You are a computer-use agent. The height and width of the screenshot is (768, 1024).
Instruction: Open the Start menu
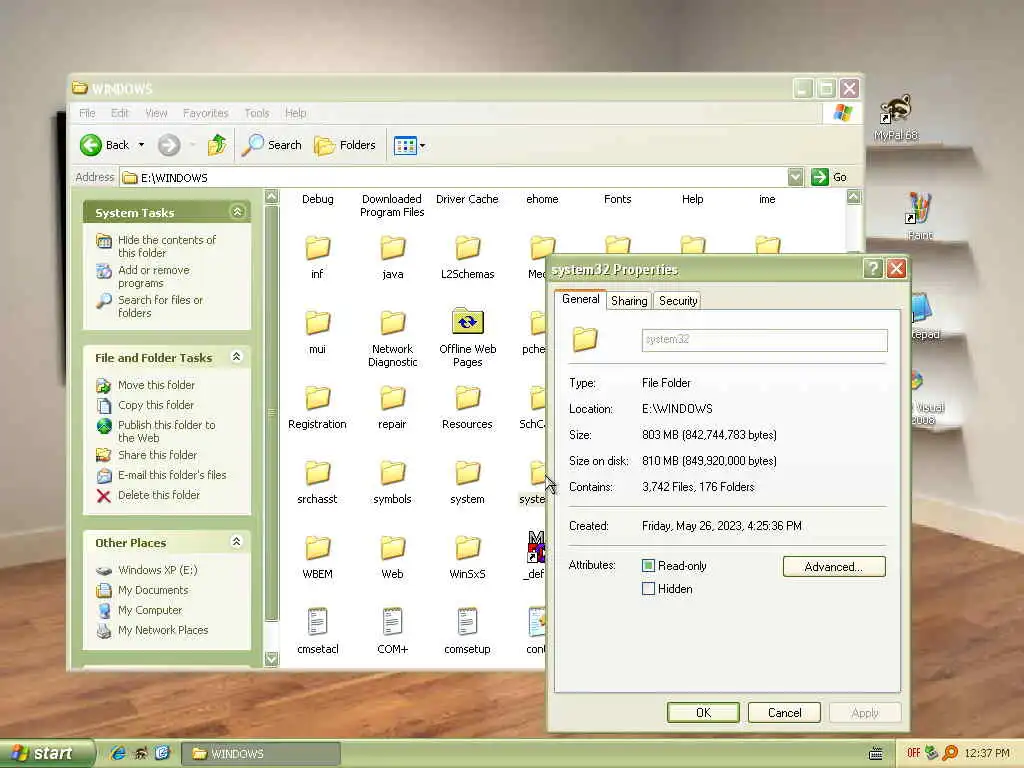(x=46, y=753)
